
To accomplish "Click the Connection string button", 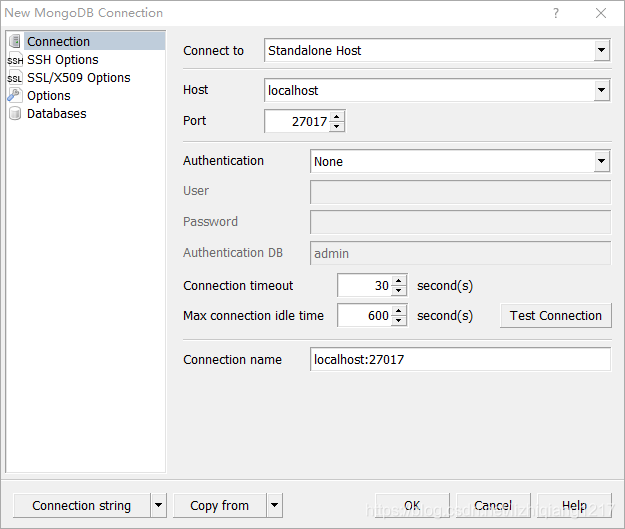I will [x=82, y=505].
